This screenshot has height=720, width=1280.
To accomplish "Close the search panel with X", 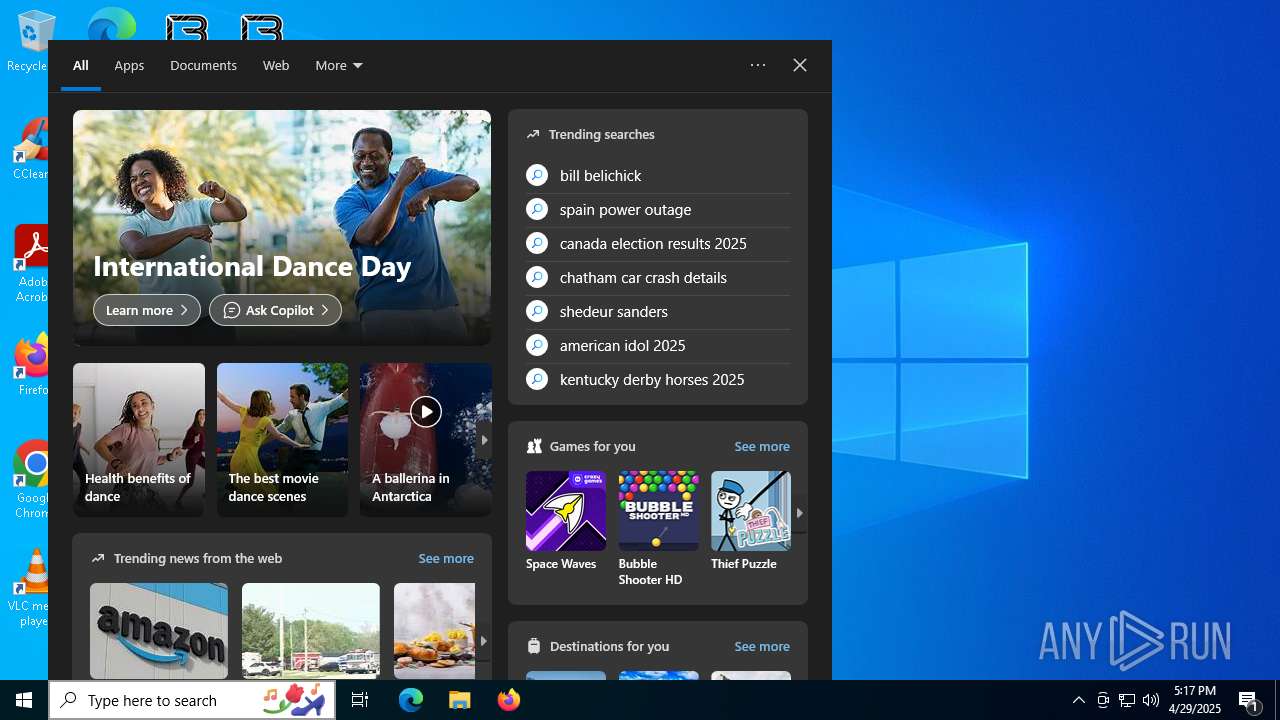I will (800, 65).
